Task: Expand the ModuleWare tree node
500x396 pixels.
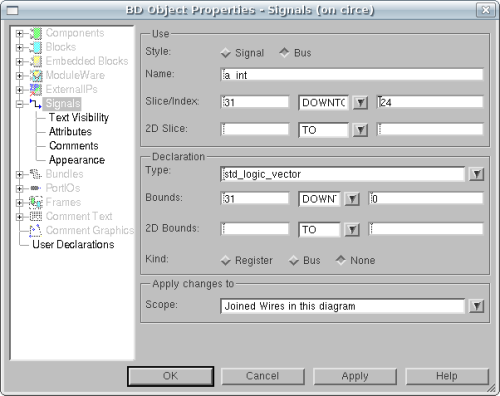Action: (x=20, y=76)
